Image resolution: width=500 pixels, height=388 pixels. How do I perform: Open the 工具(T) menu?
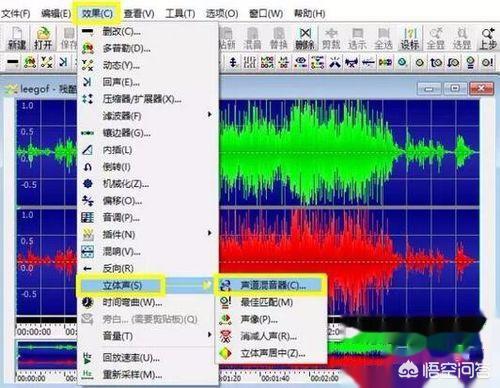180,14
